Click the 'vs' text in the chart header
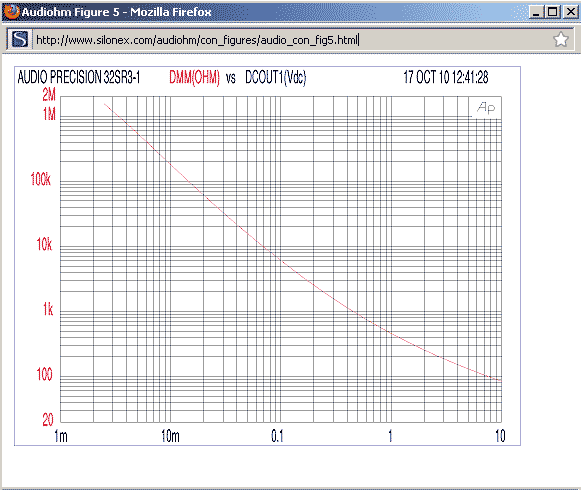The width and height of the screenshot is (581, 490). [230, 78]
